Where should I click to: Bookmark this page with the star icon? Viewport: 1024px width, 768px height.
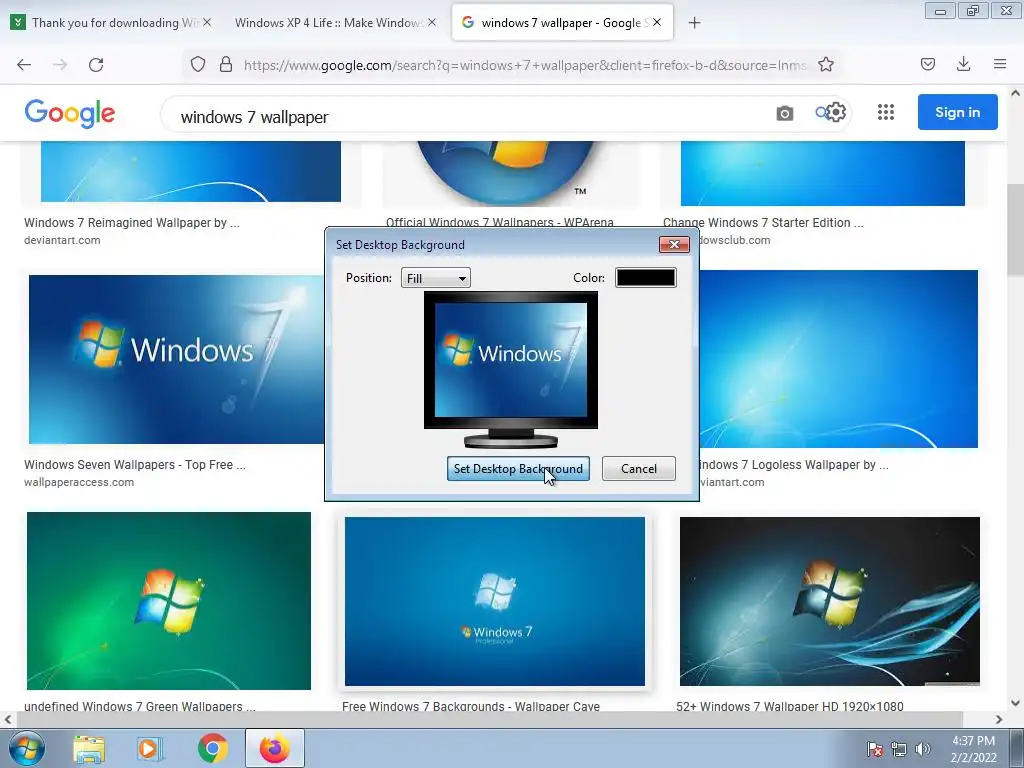pyautogui.click(x=825, y=64)
